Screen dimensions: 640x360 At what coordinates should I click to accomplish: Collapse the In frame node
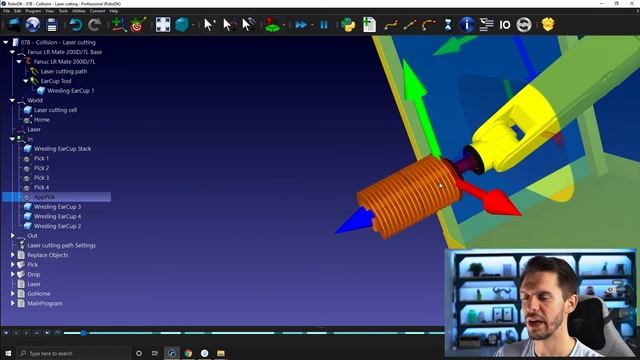(12, 139)
